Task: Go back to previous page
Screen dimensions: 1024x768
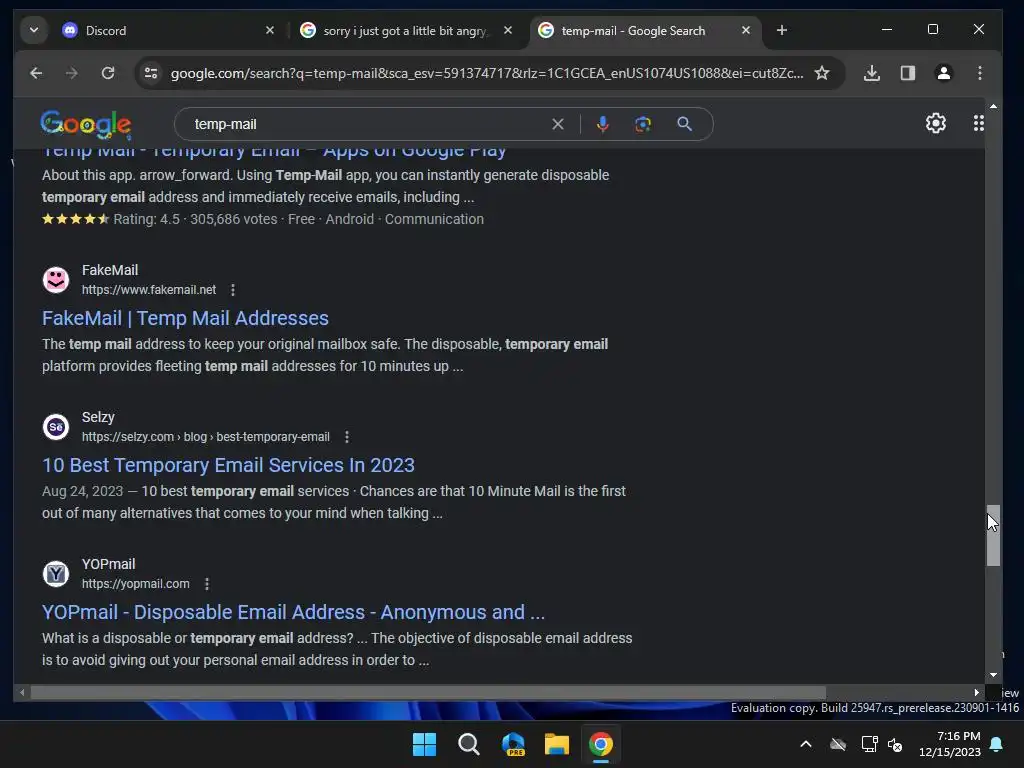Action: 36,73
